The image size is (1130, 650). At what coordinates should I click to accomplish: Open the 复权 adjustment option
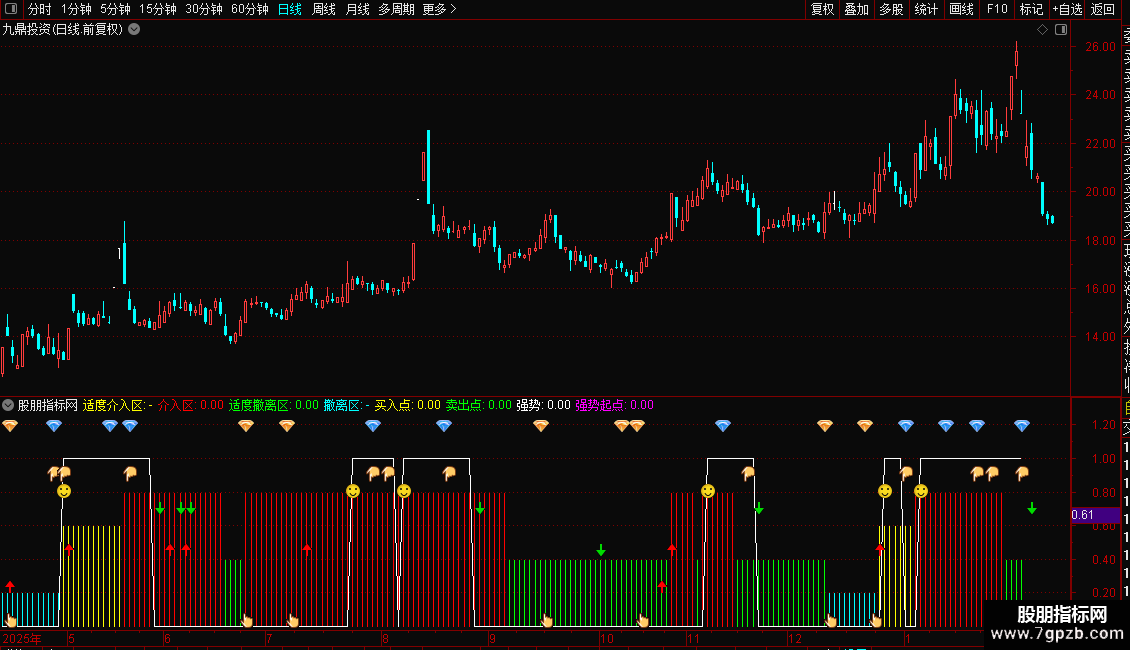click(x=822, y=9)
